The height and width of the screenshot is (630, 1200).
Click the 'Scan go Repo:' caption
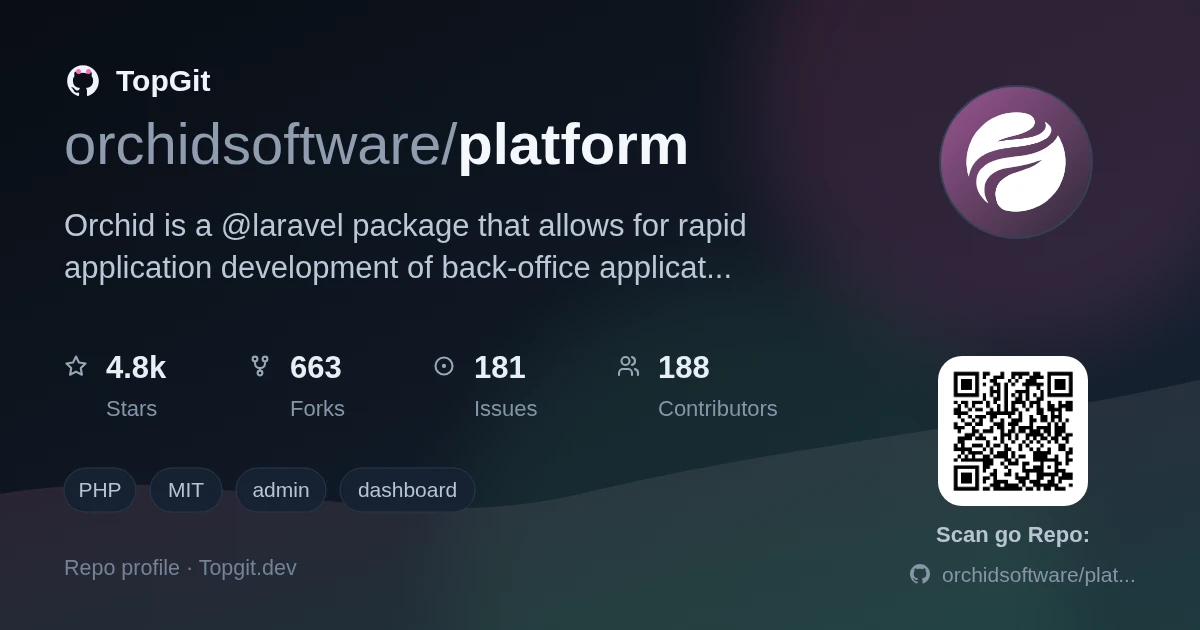point(1013,535)
